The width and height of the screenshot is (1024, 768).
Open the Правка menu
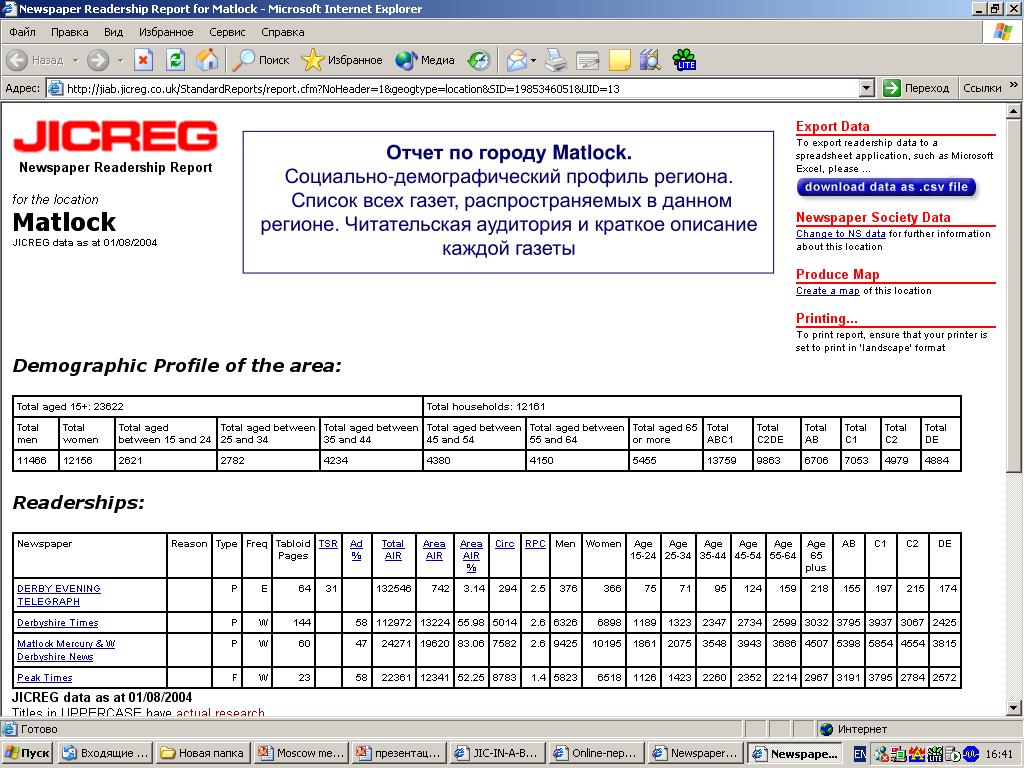[69, 32]
